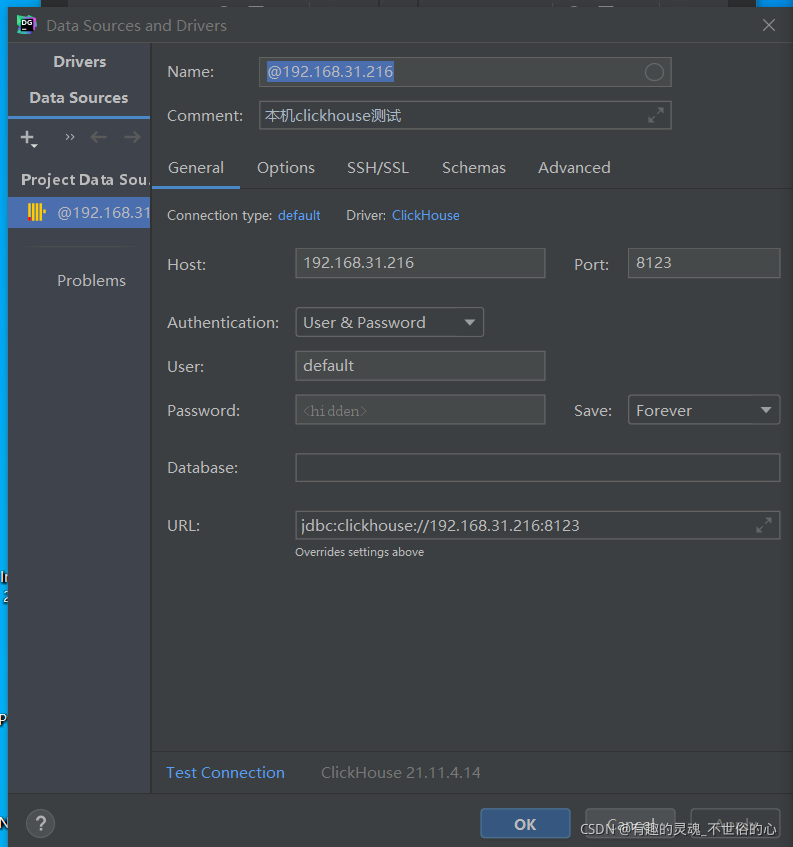Select Data Sources in the sidebar
The image size is (793, 847).
click(79, 98)
